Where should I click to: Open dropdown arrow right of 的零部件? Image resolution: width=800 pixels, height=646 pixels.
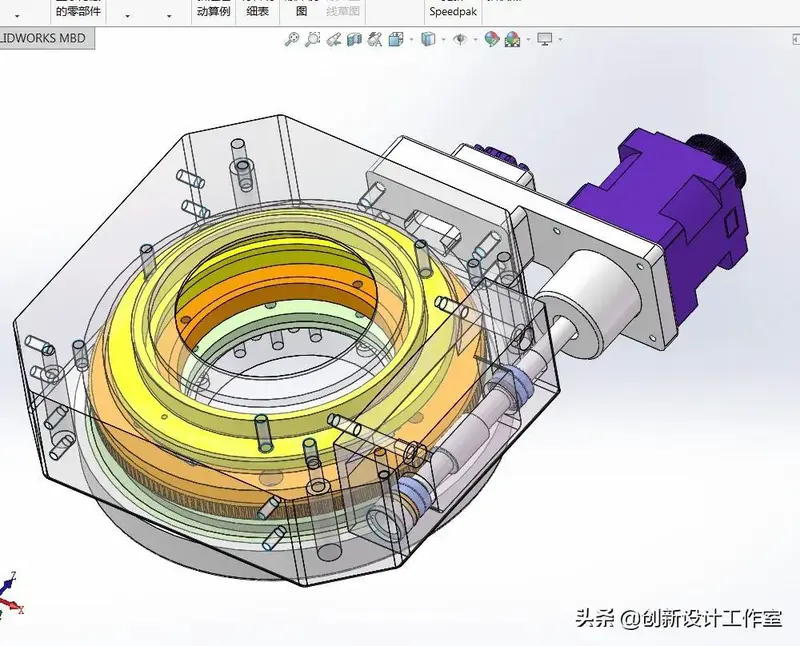(x=128, y=16)
